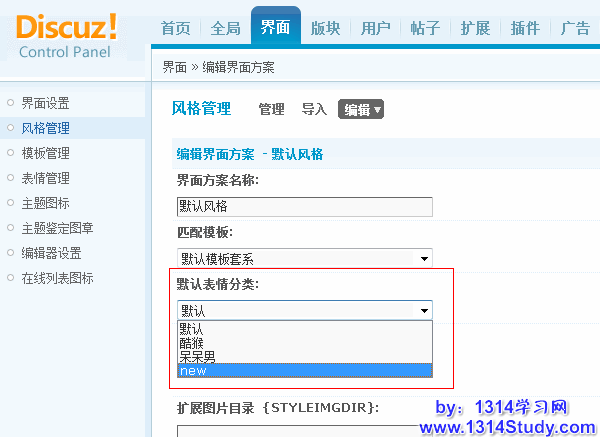Click the 界面方案名称 text field
Viewport: 600px width, 437px height.
tap(304, 207)
